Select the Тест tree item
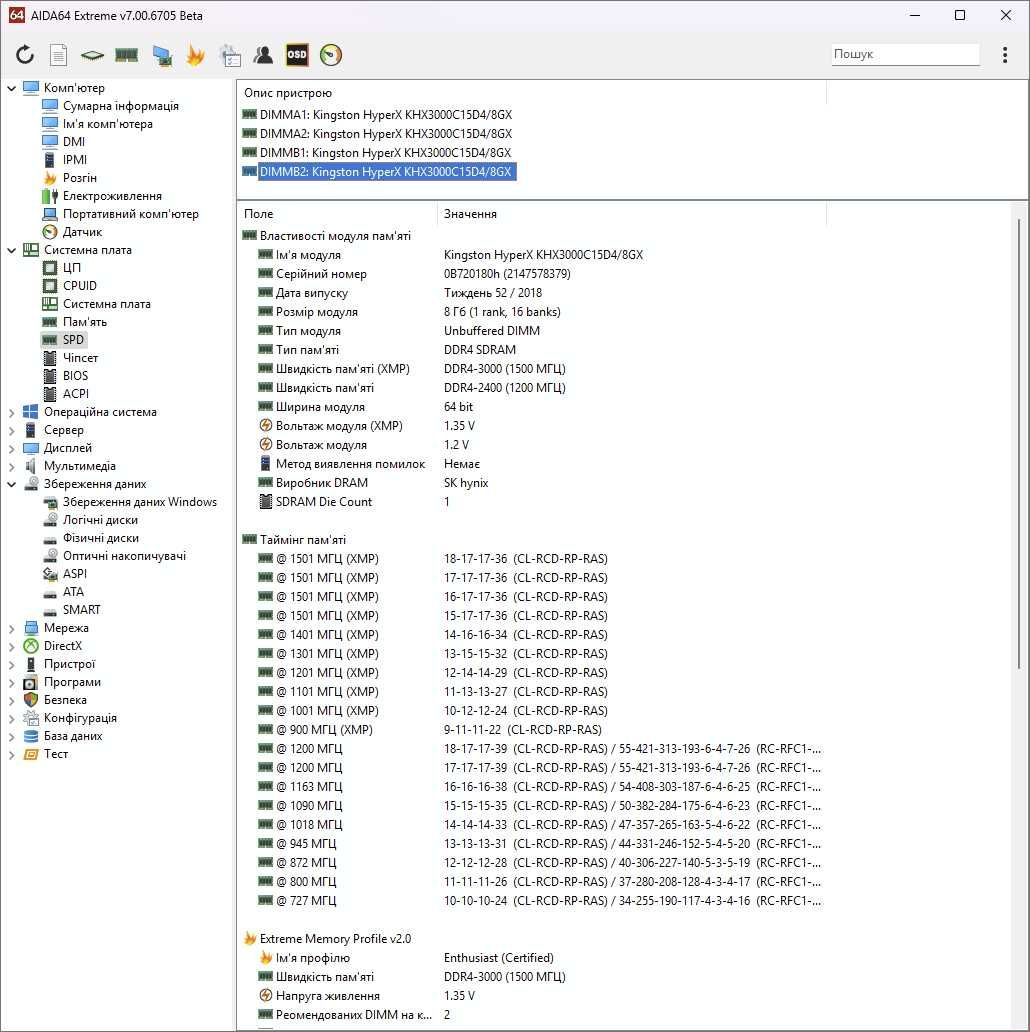The height and width of the screenshot is (1032, 1030). [56, 754]
